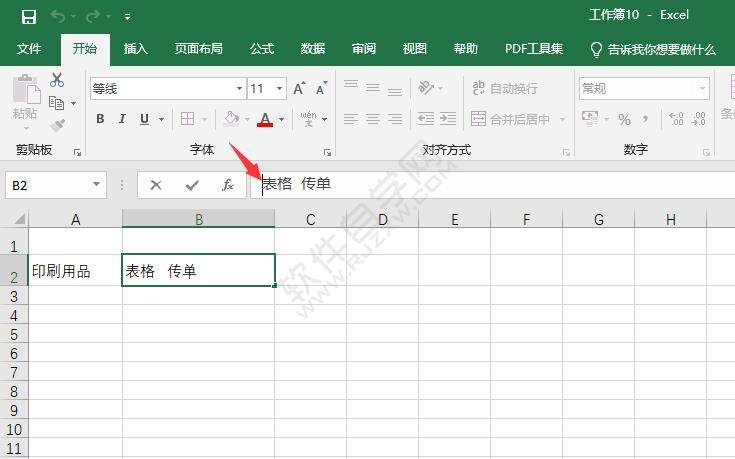
Task: Click the Format Painter brush icon
Action: pos(57,125)
